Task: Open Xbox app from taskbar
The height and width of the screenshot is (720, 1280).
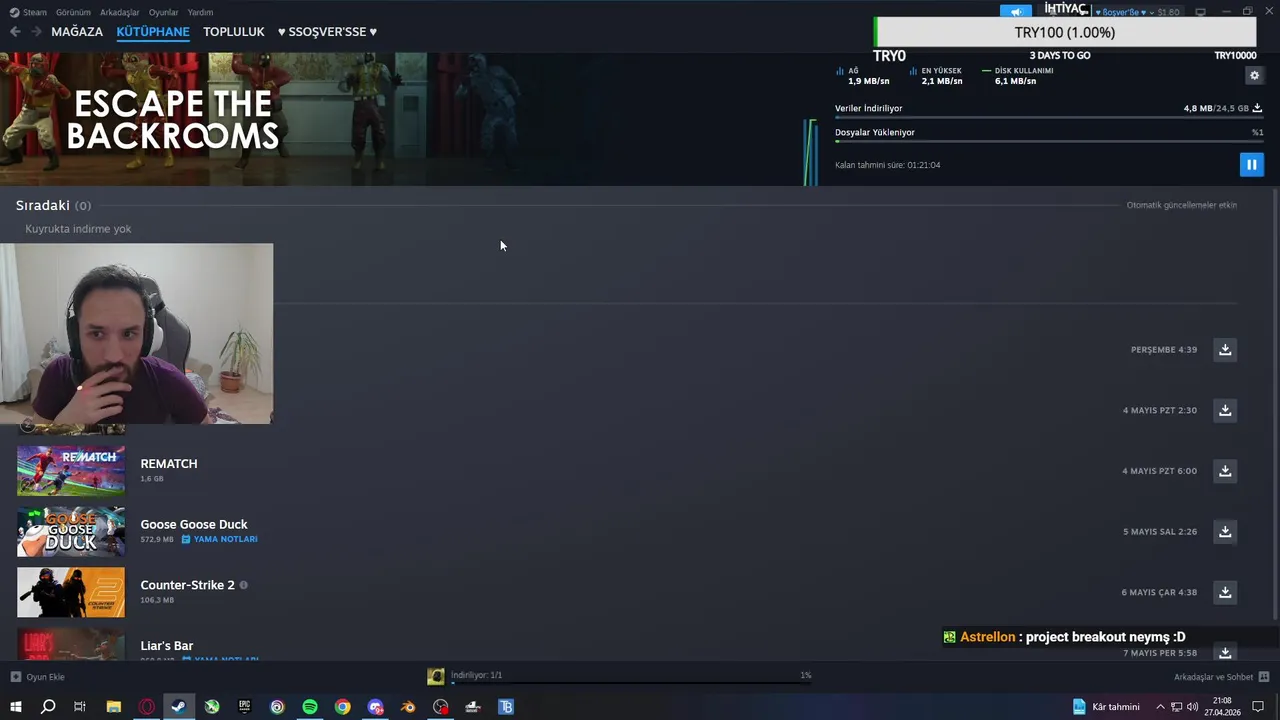Action: [212, 707]
